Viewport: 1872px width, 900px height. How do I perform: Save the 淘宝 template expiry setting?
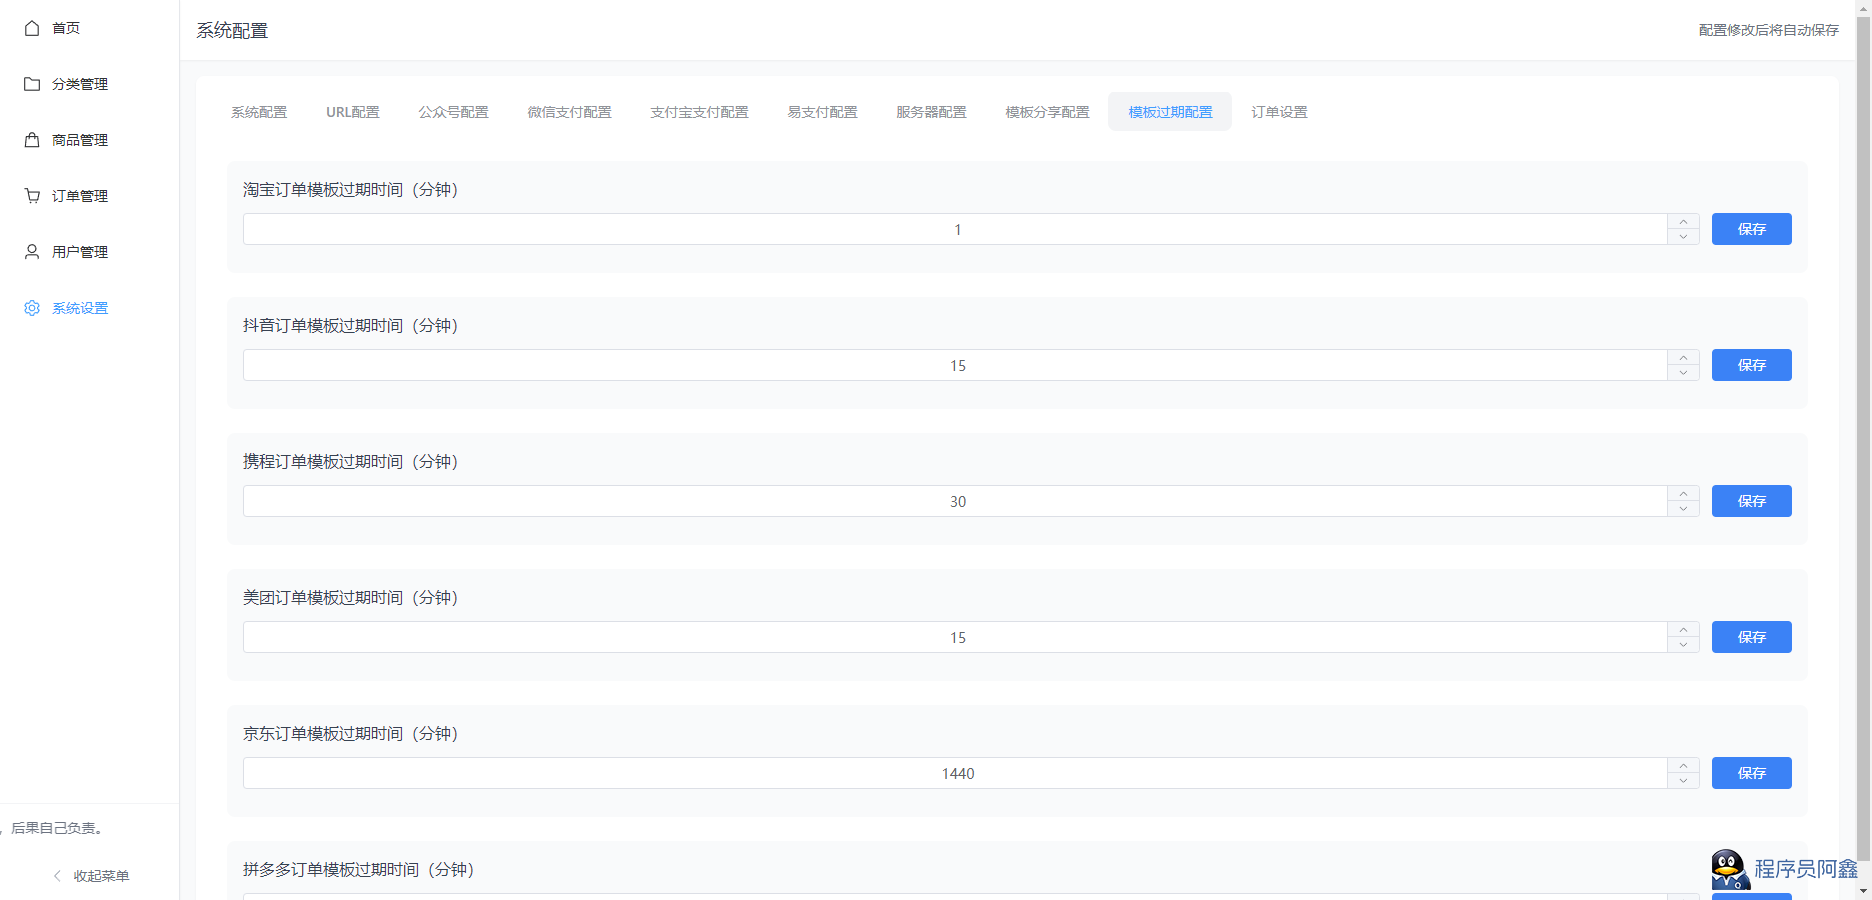coord(1751,229)
